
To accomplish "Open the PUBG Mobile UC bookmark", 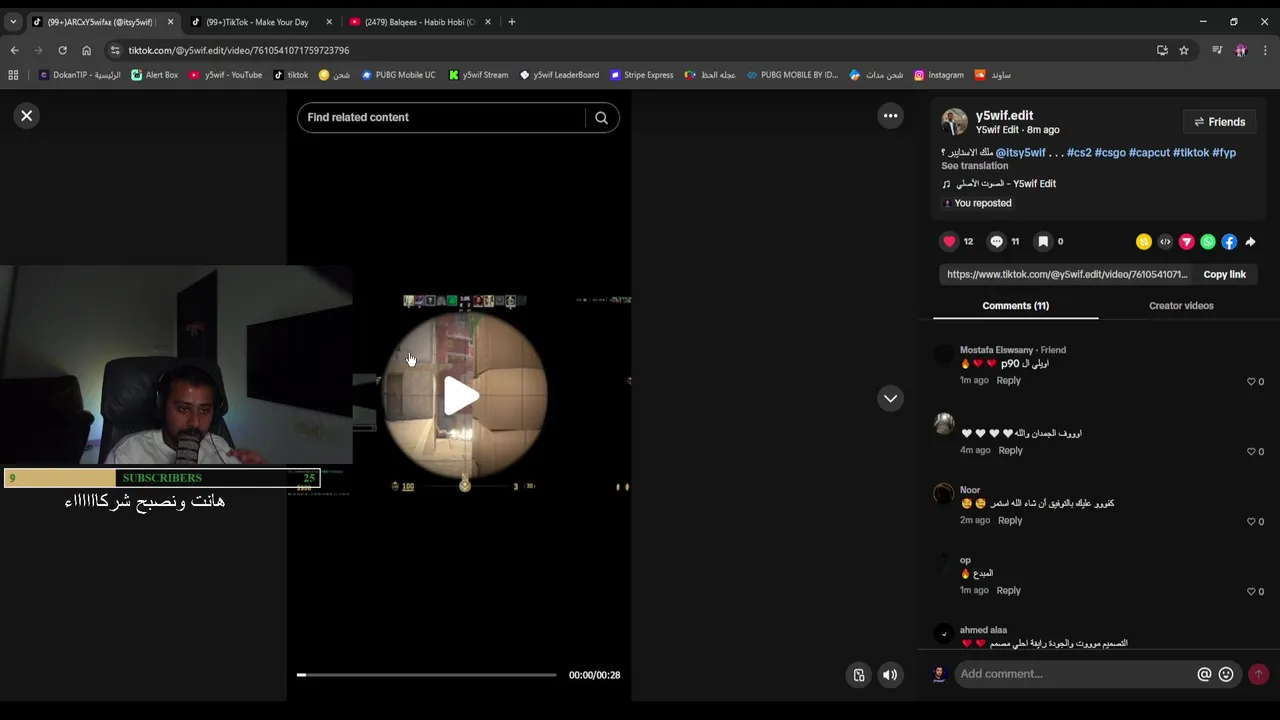I will point(398,75).
